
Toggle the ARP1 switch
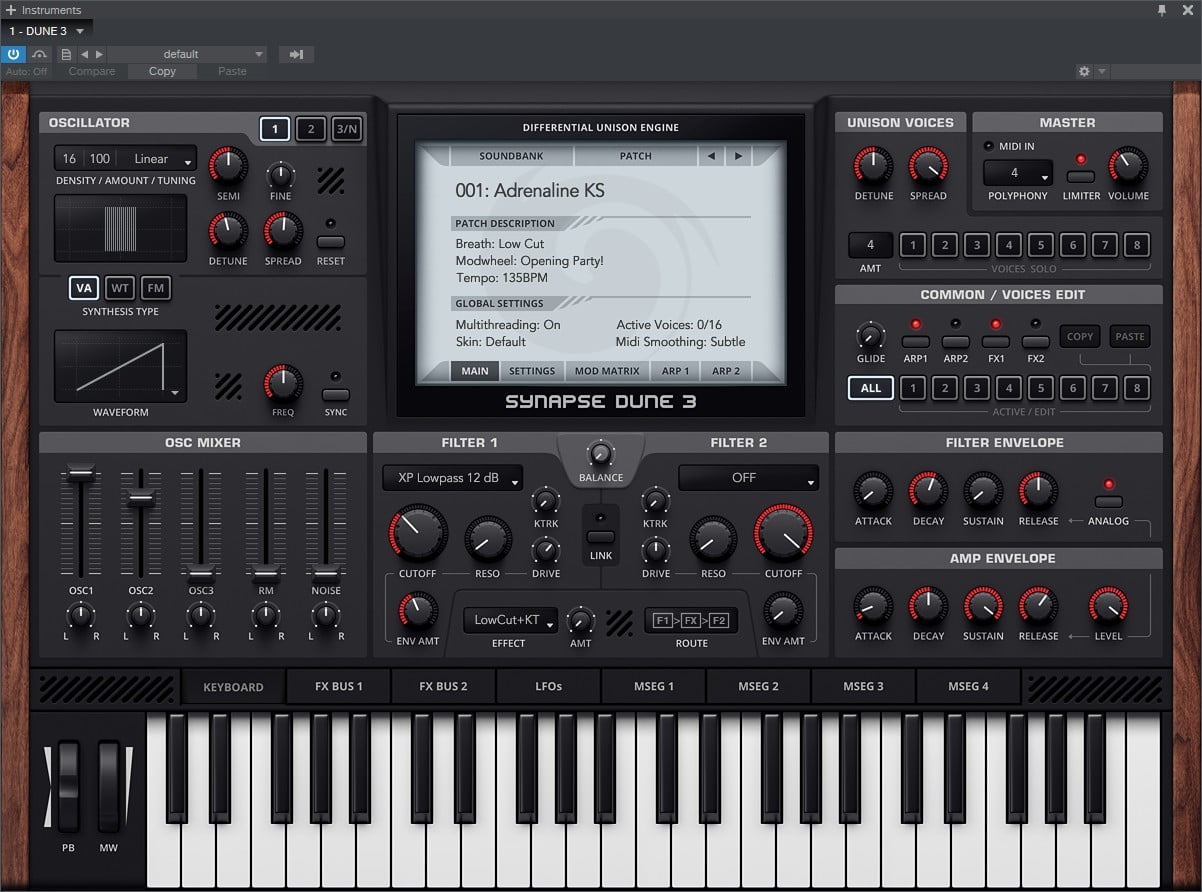click(x=915, y=342)
